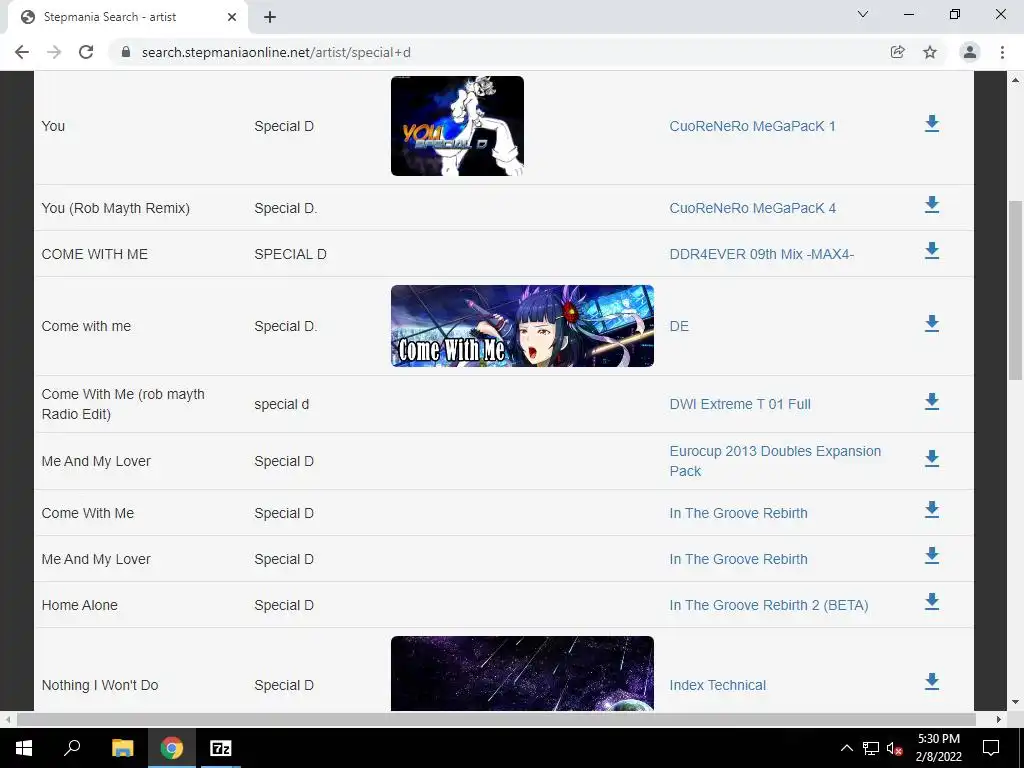Download Home Alone song
1024x768 pixels.
(932, 602)
